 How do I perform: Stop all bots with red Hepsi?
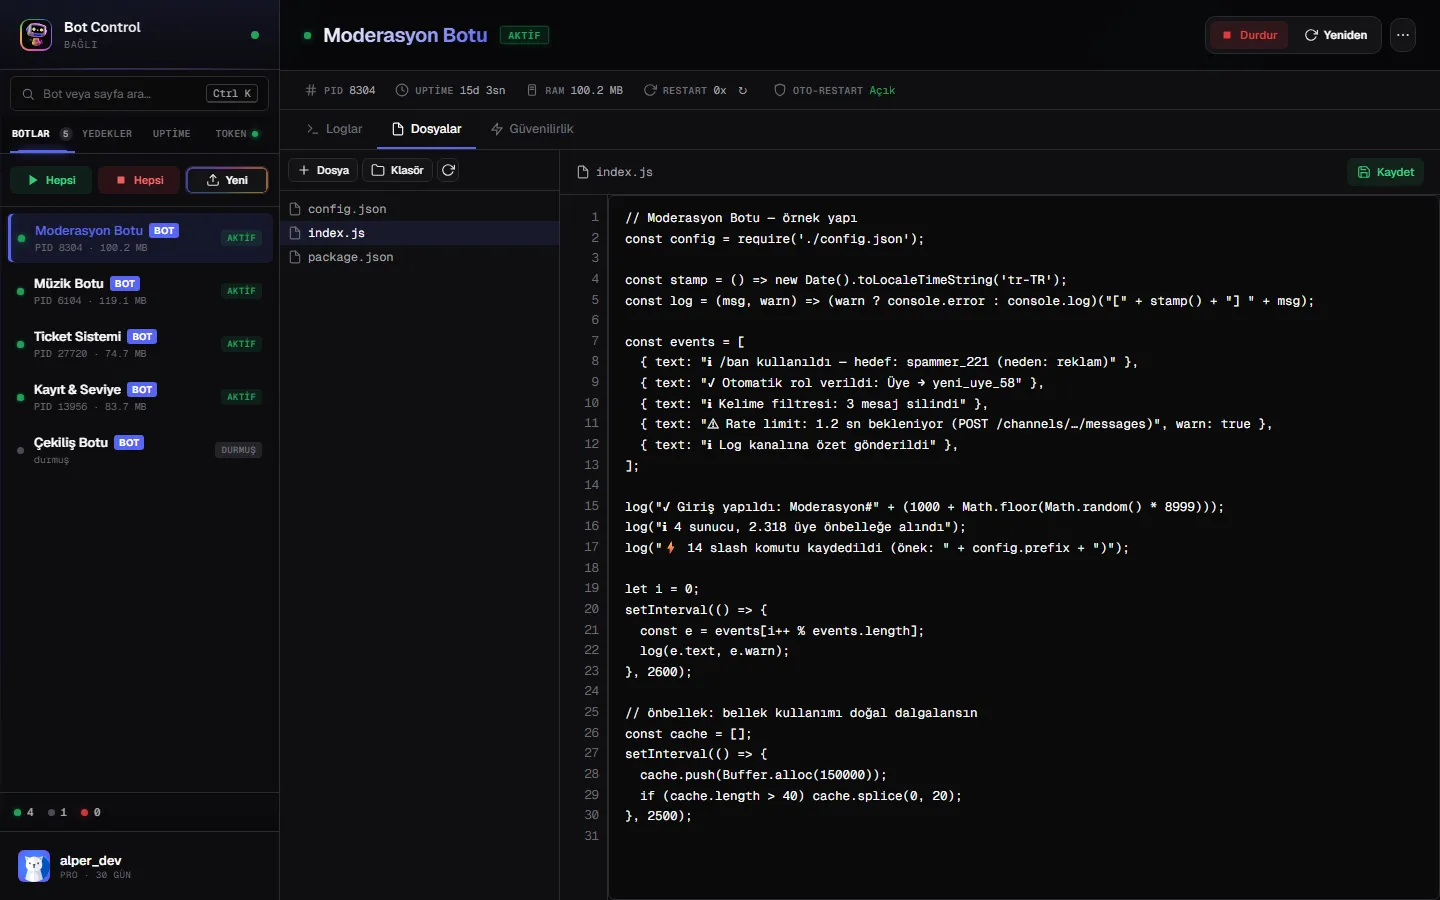pyautogui.click(x=139, y=180)
